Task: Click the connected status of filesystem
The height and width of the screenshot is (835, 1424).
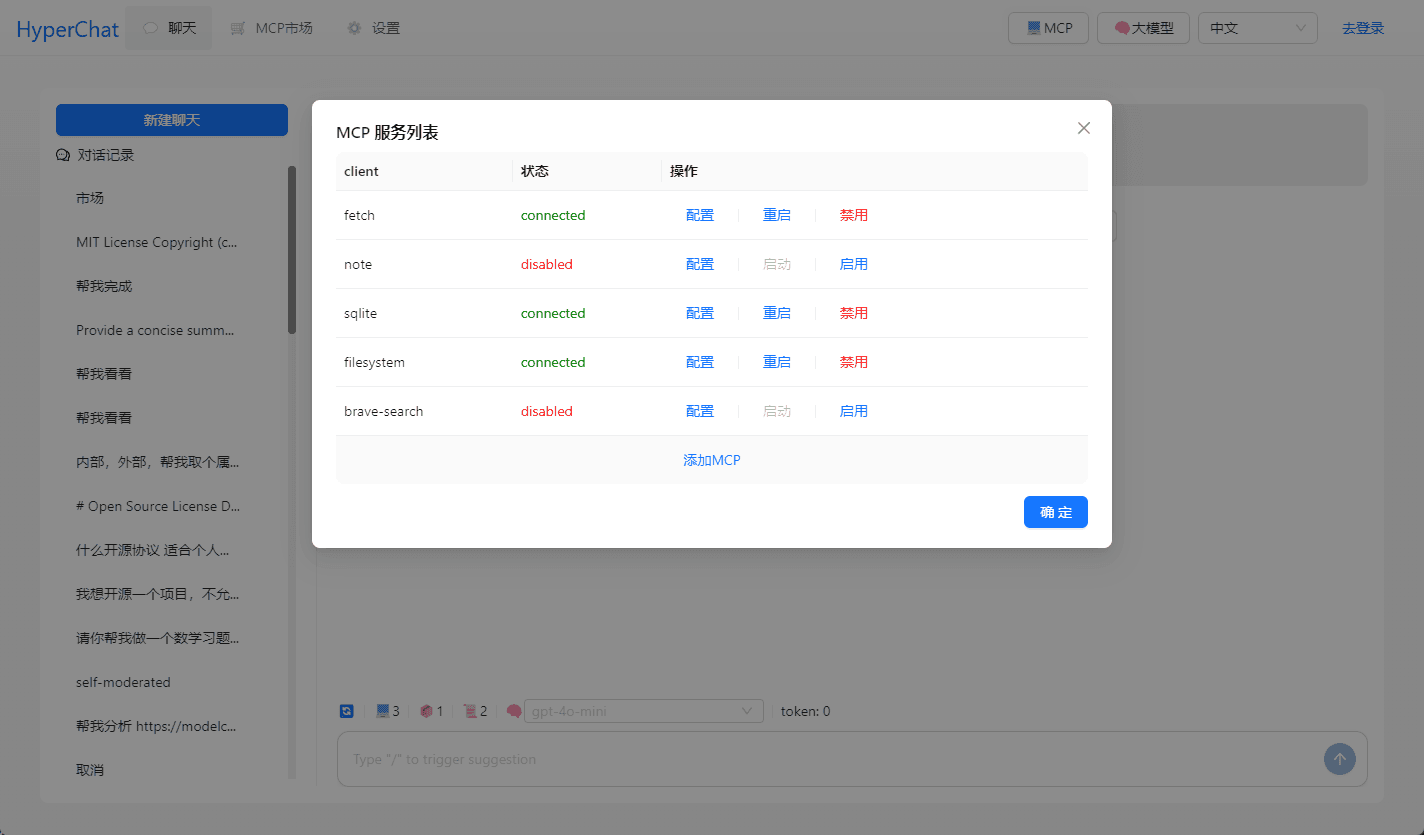Action: 553,362
